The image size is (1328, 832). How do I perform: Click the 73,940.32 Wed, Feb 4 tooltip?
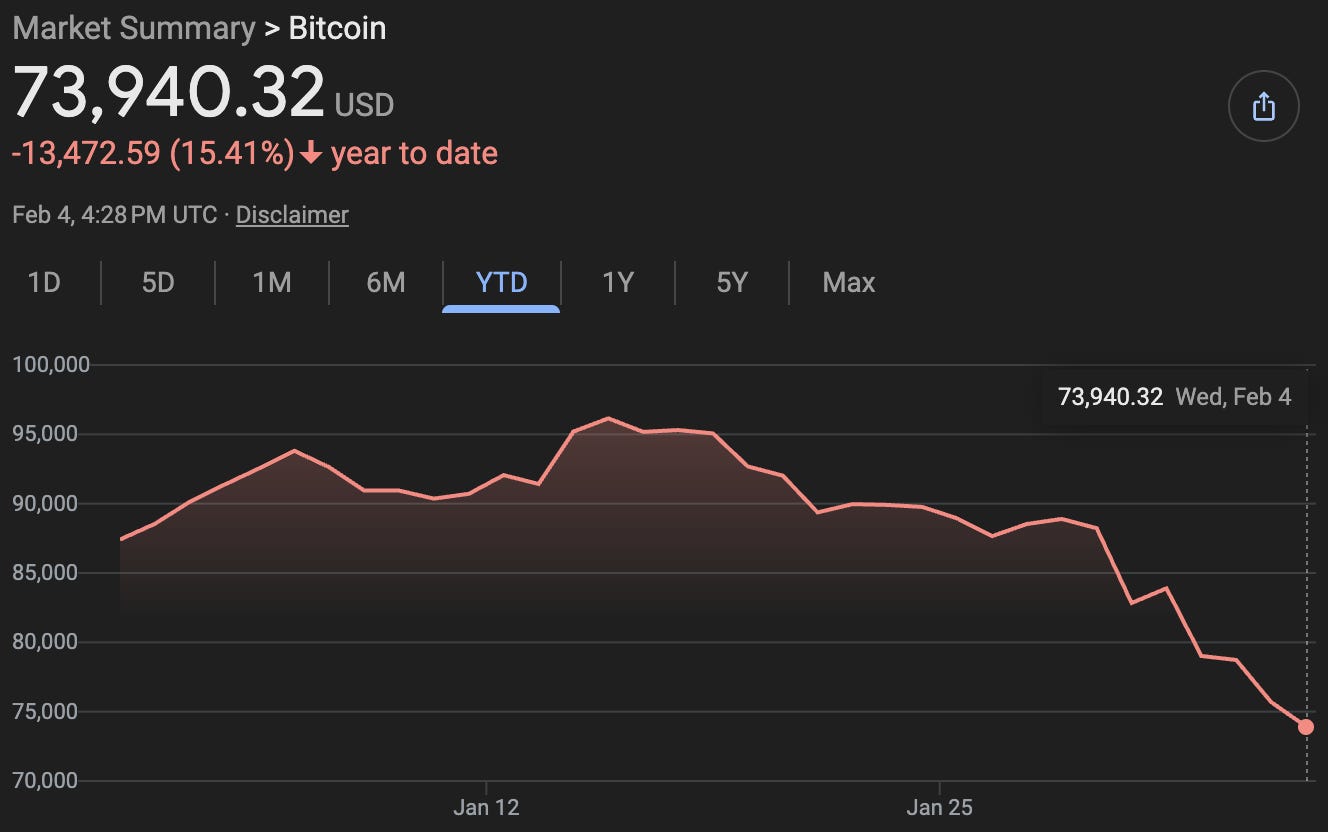pos(1174,397)
